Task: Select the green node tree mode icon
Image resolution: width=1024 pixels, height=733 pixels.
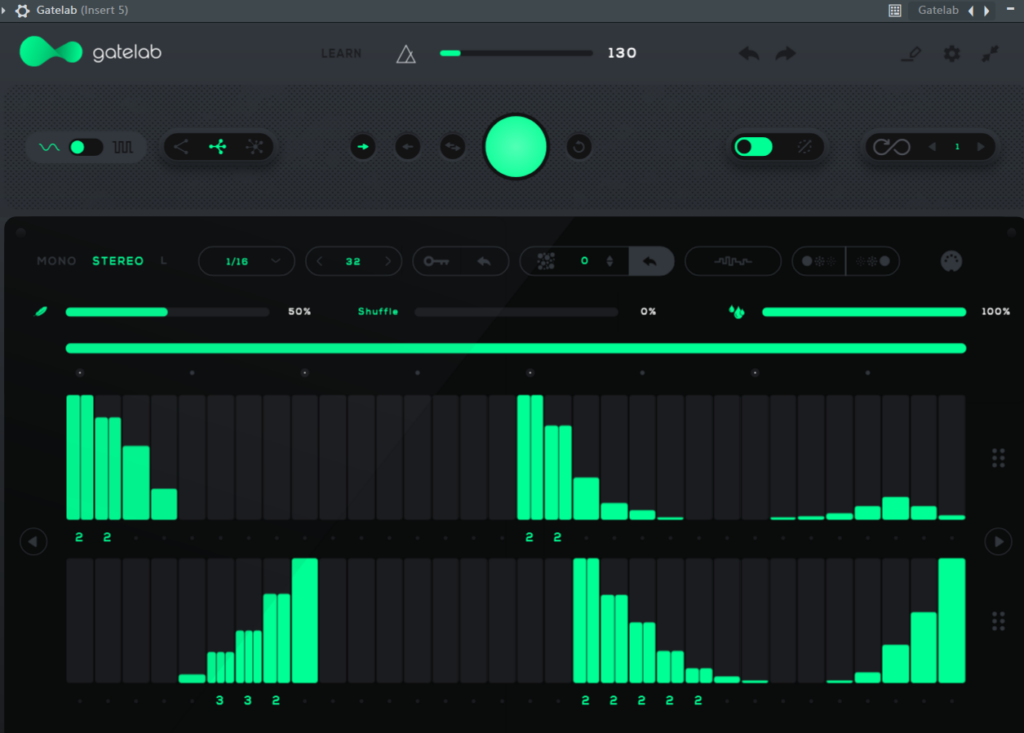Action: pos(217,147)
